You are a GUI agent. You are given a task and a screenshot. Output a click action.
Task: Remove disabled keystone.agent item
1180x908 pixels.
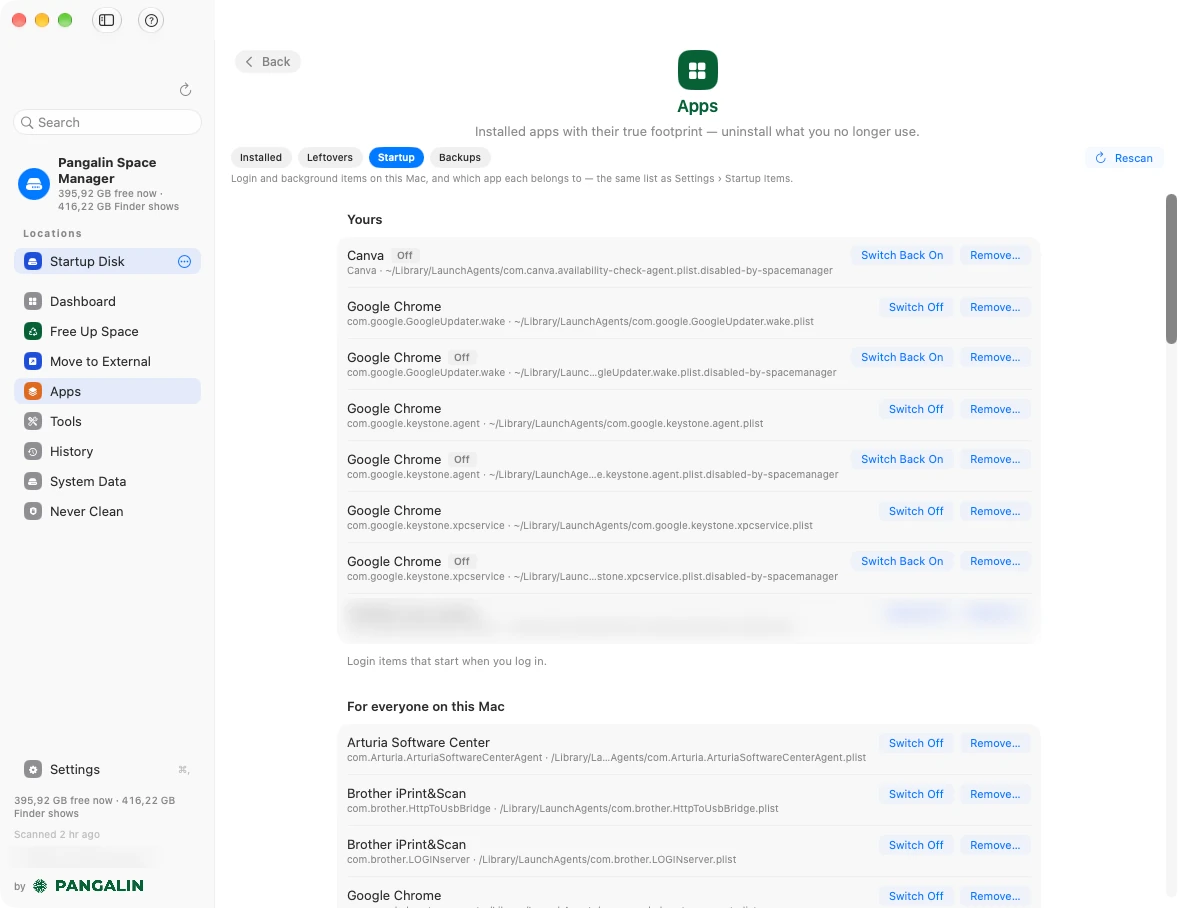point(995,459)
